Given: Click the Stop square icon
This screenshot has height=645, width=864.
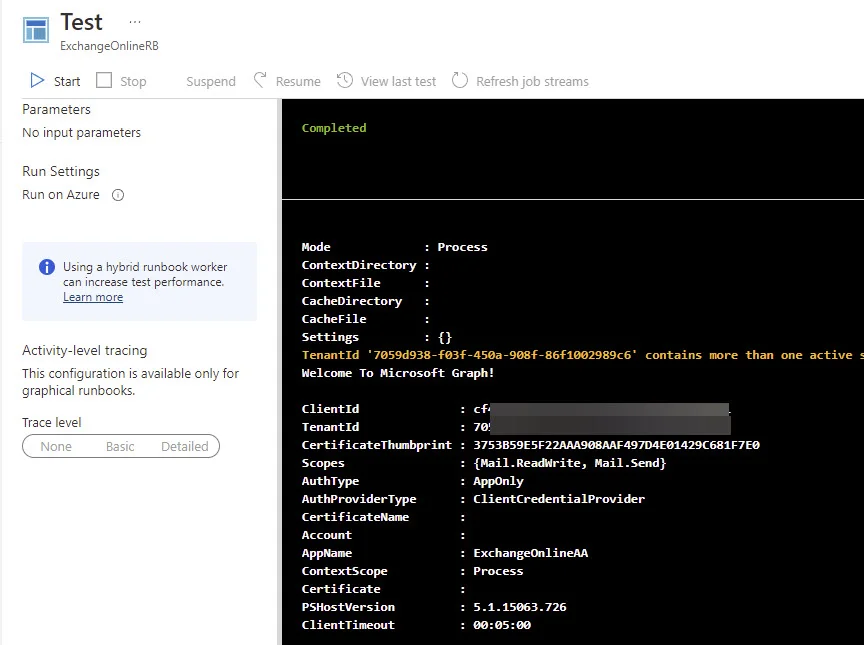Looking at the screenshot, I should pyautogui.click(x=104, y=80).
